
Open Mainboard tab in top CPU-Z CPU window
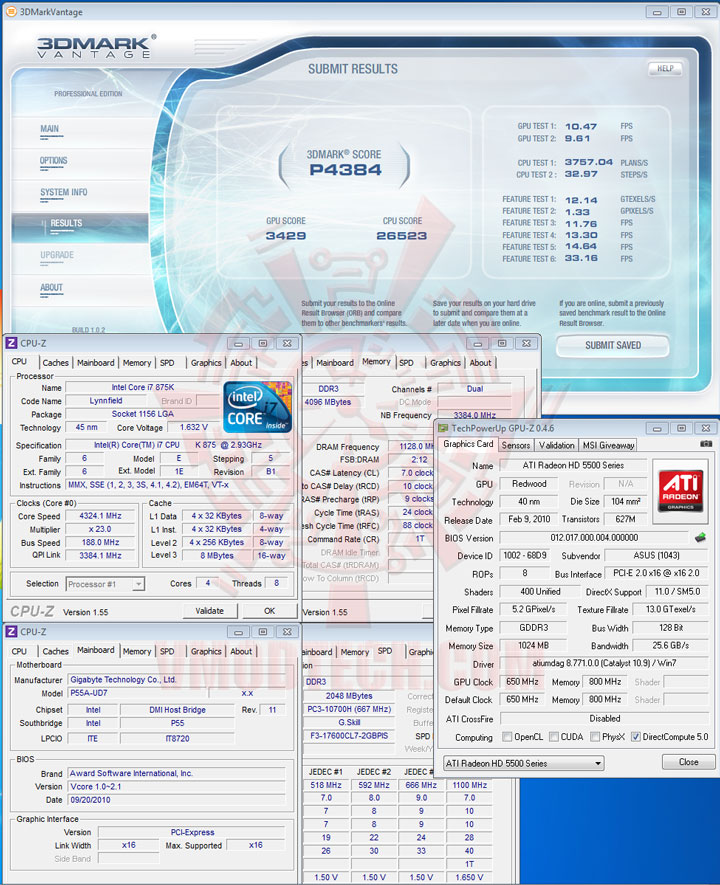click(x=95, y=363)
